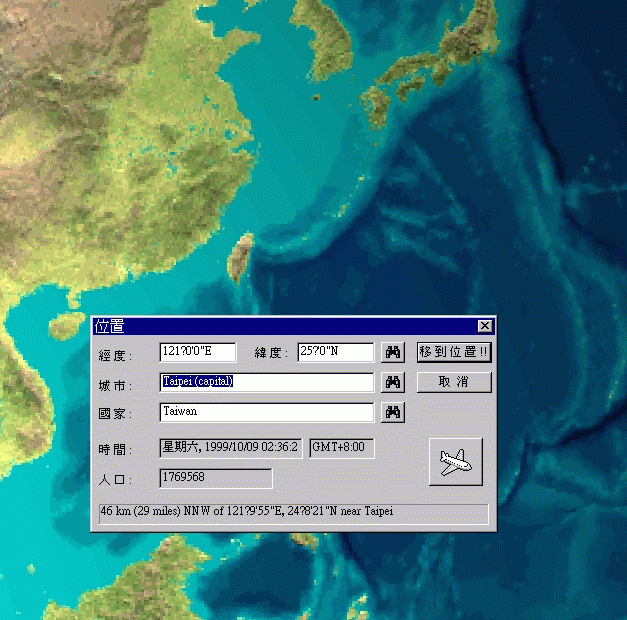This screenshot has height=620, width=627.
Task: Click the 時間 date and time field
Action: tap(230, 447)
